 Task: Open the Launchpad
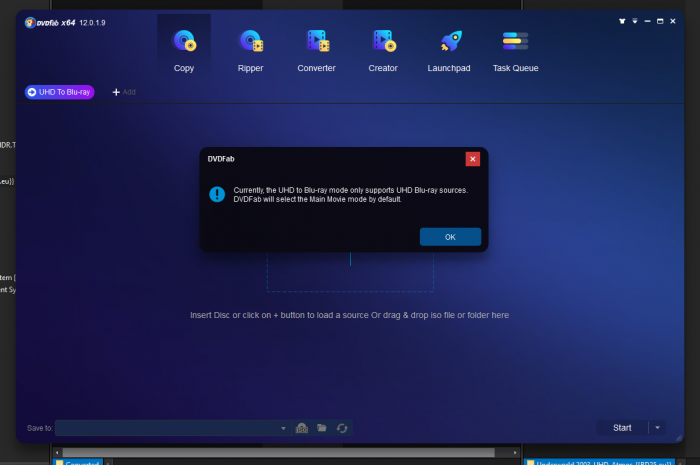click(x=449, y=50)
